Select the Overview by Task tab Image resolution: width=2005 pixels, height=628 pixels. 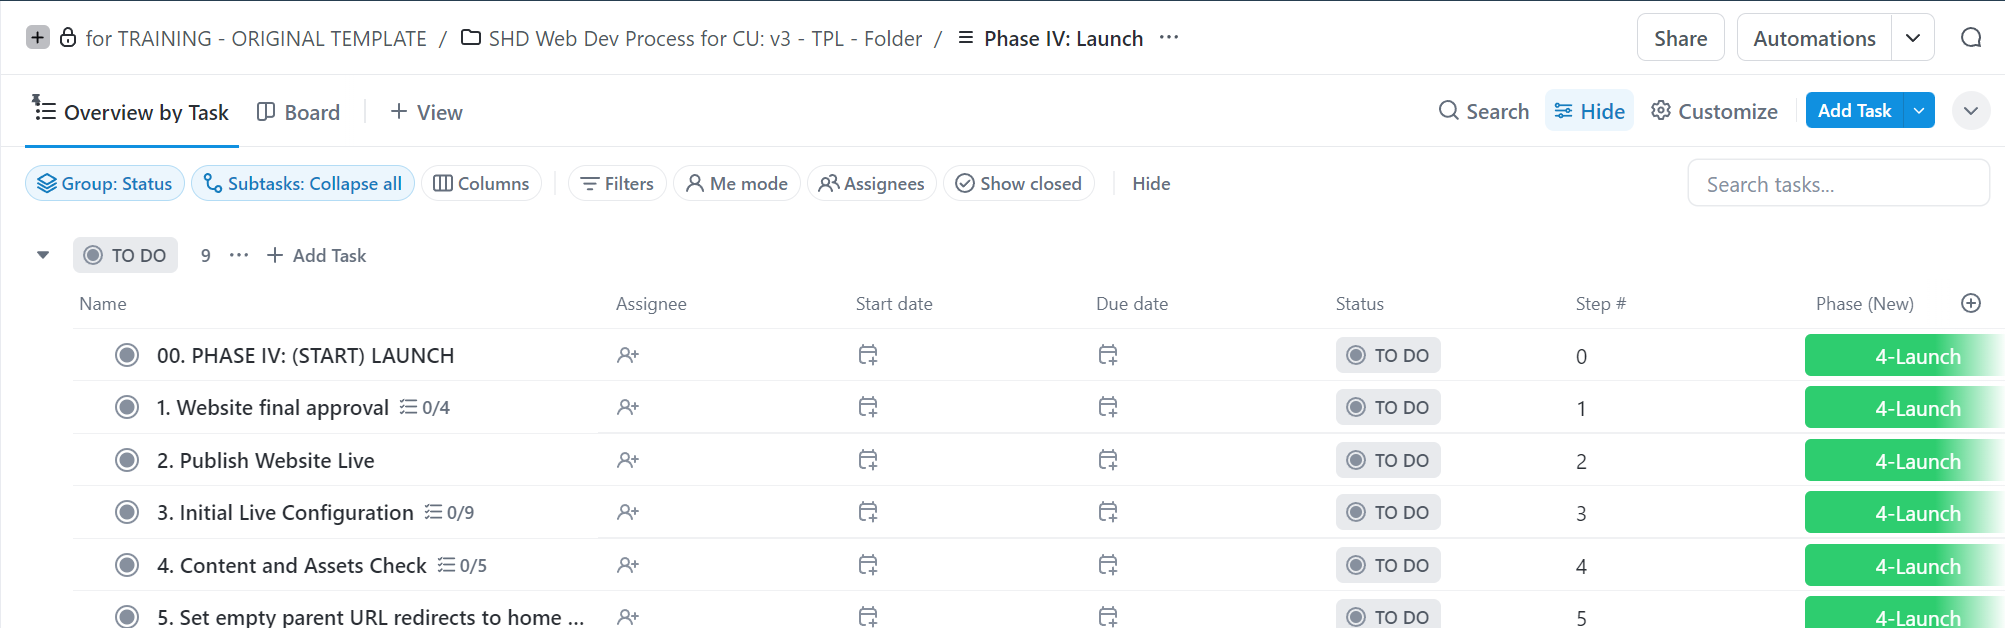[x=131, y=112]
